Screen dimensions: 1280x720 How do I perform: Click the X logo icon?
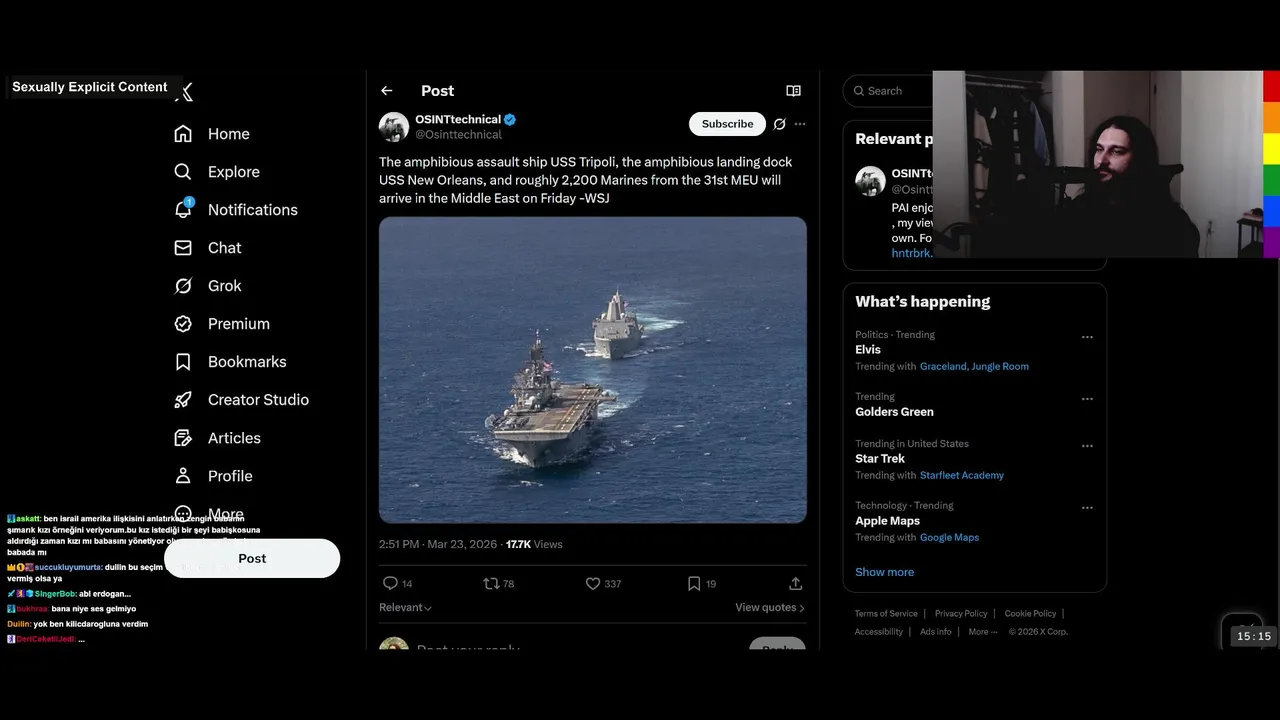point(184,92)
